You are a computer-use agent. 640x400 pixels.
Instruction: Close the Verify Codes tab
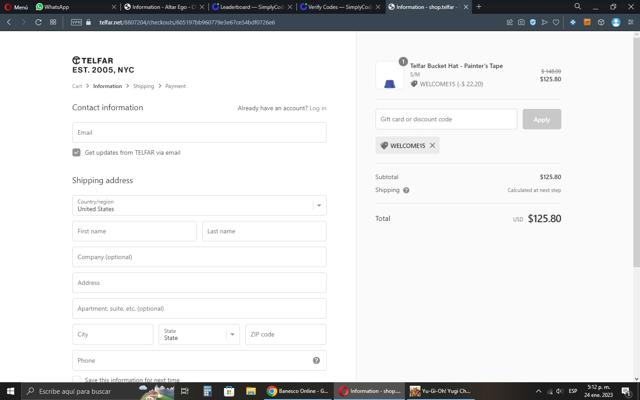click(378, 7)
